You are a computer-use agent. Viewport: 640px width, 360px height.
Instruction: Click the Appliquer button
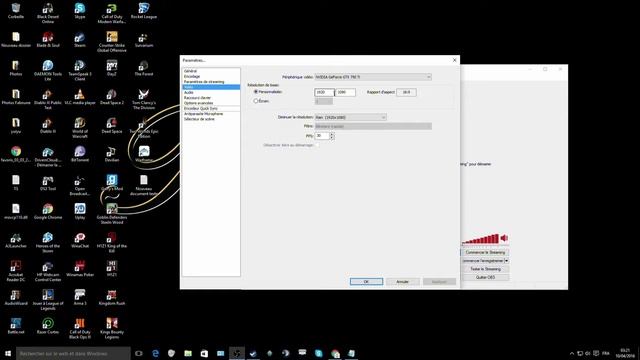[439, 282]
